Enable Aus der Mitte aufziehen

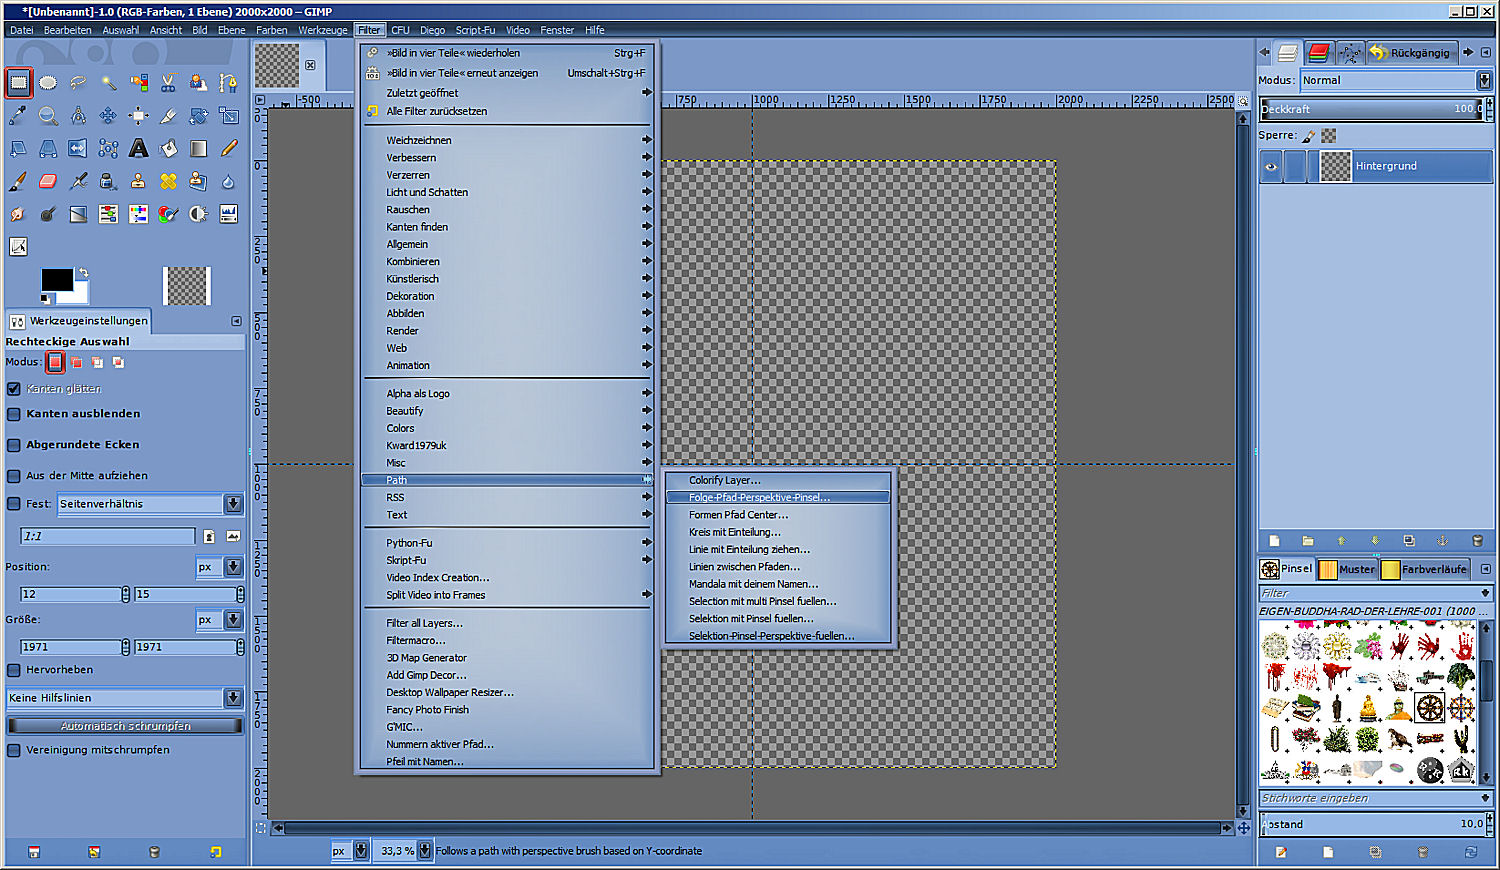coord(14,476)
